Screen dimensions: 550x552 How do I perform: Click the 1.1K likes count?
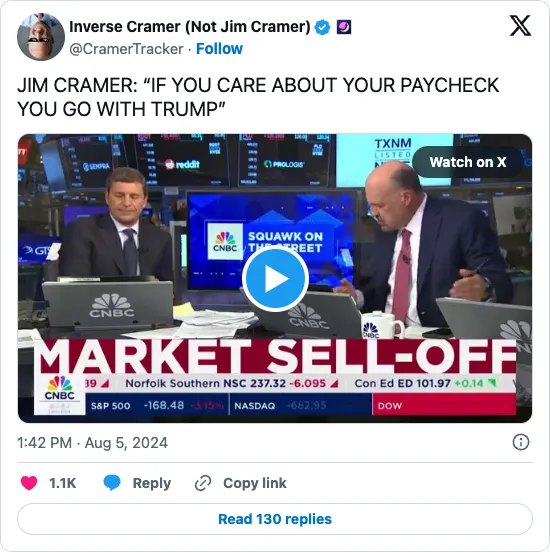(63, 483)
